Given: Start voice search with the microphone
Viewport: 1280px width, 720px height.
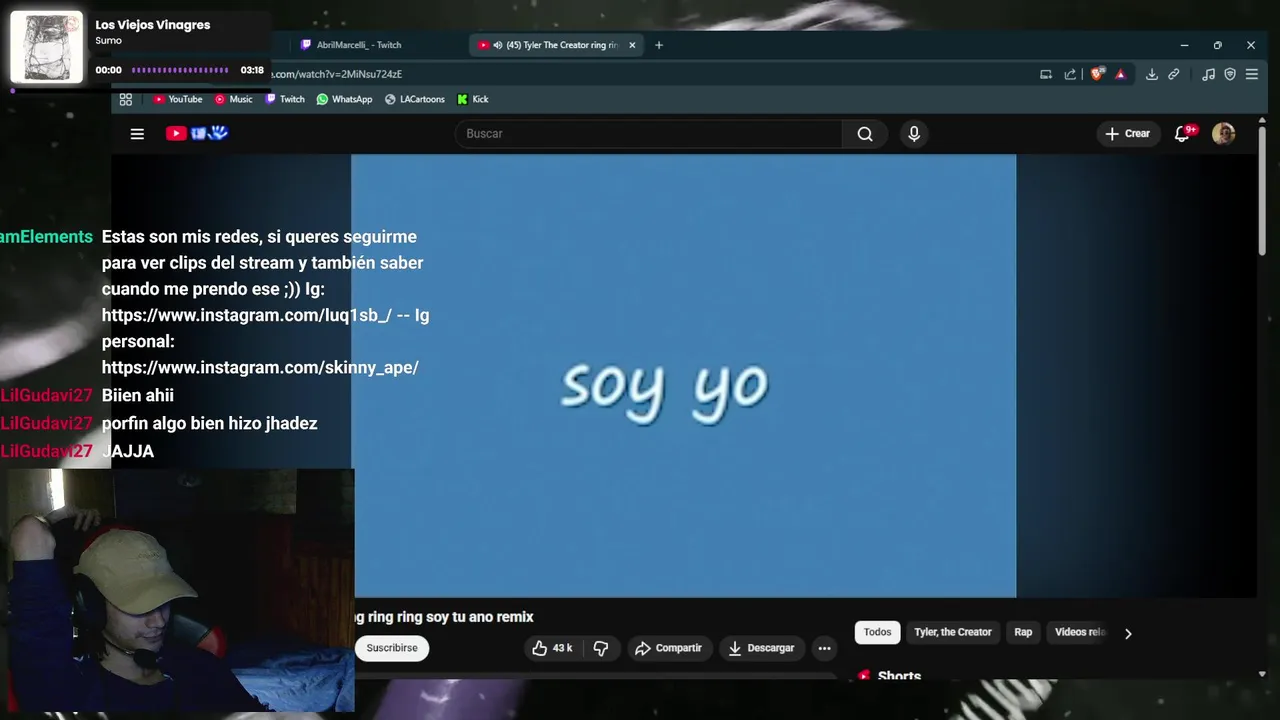Looking at the screenshot, I should [914, 134].
